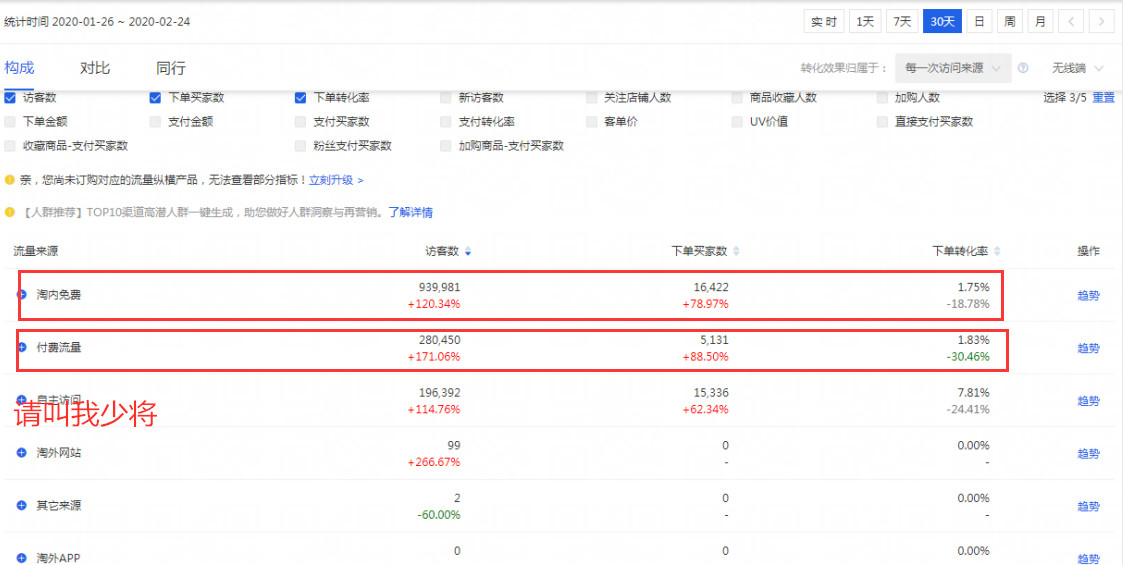1123x565 pixels.
Task: Sort by 下单买家数 column arrow icon
Action: point(737,252)
